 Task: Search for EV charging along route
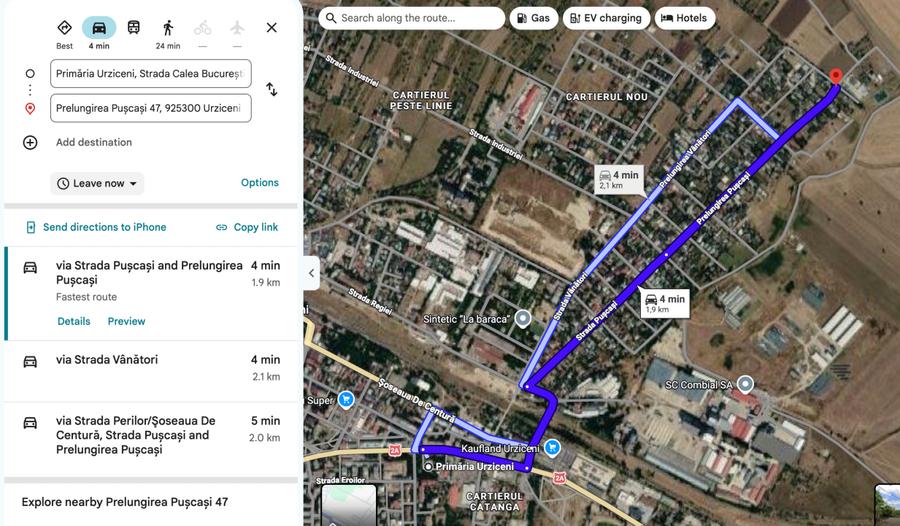[606, 18]
